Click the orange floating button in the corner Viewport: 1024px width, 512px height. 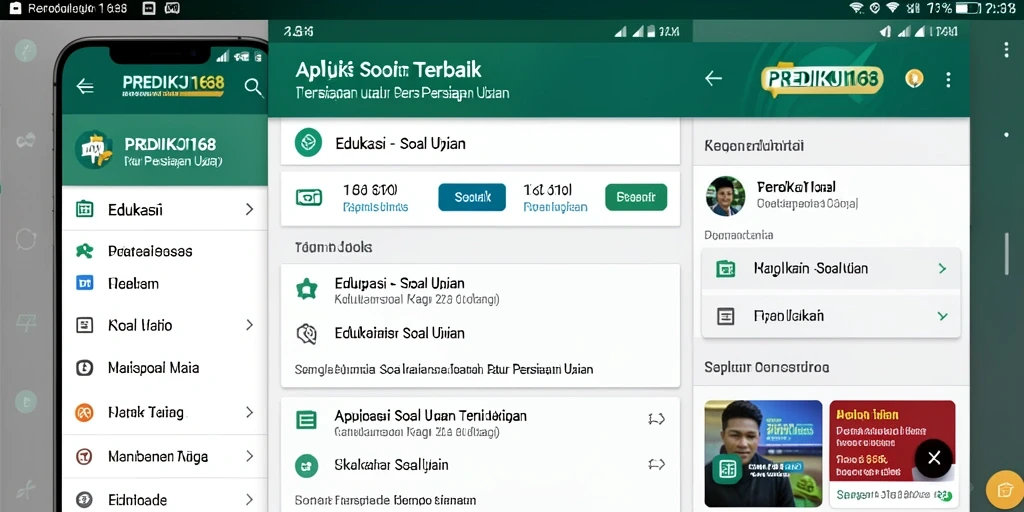pyautogui.click(x=1004, y=489)
